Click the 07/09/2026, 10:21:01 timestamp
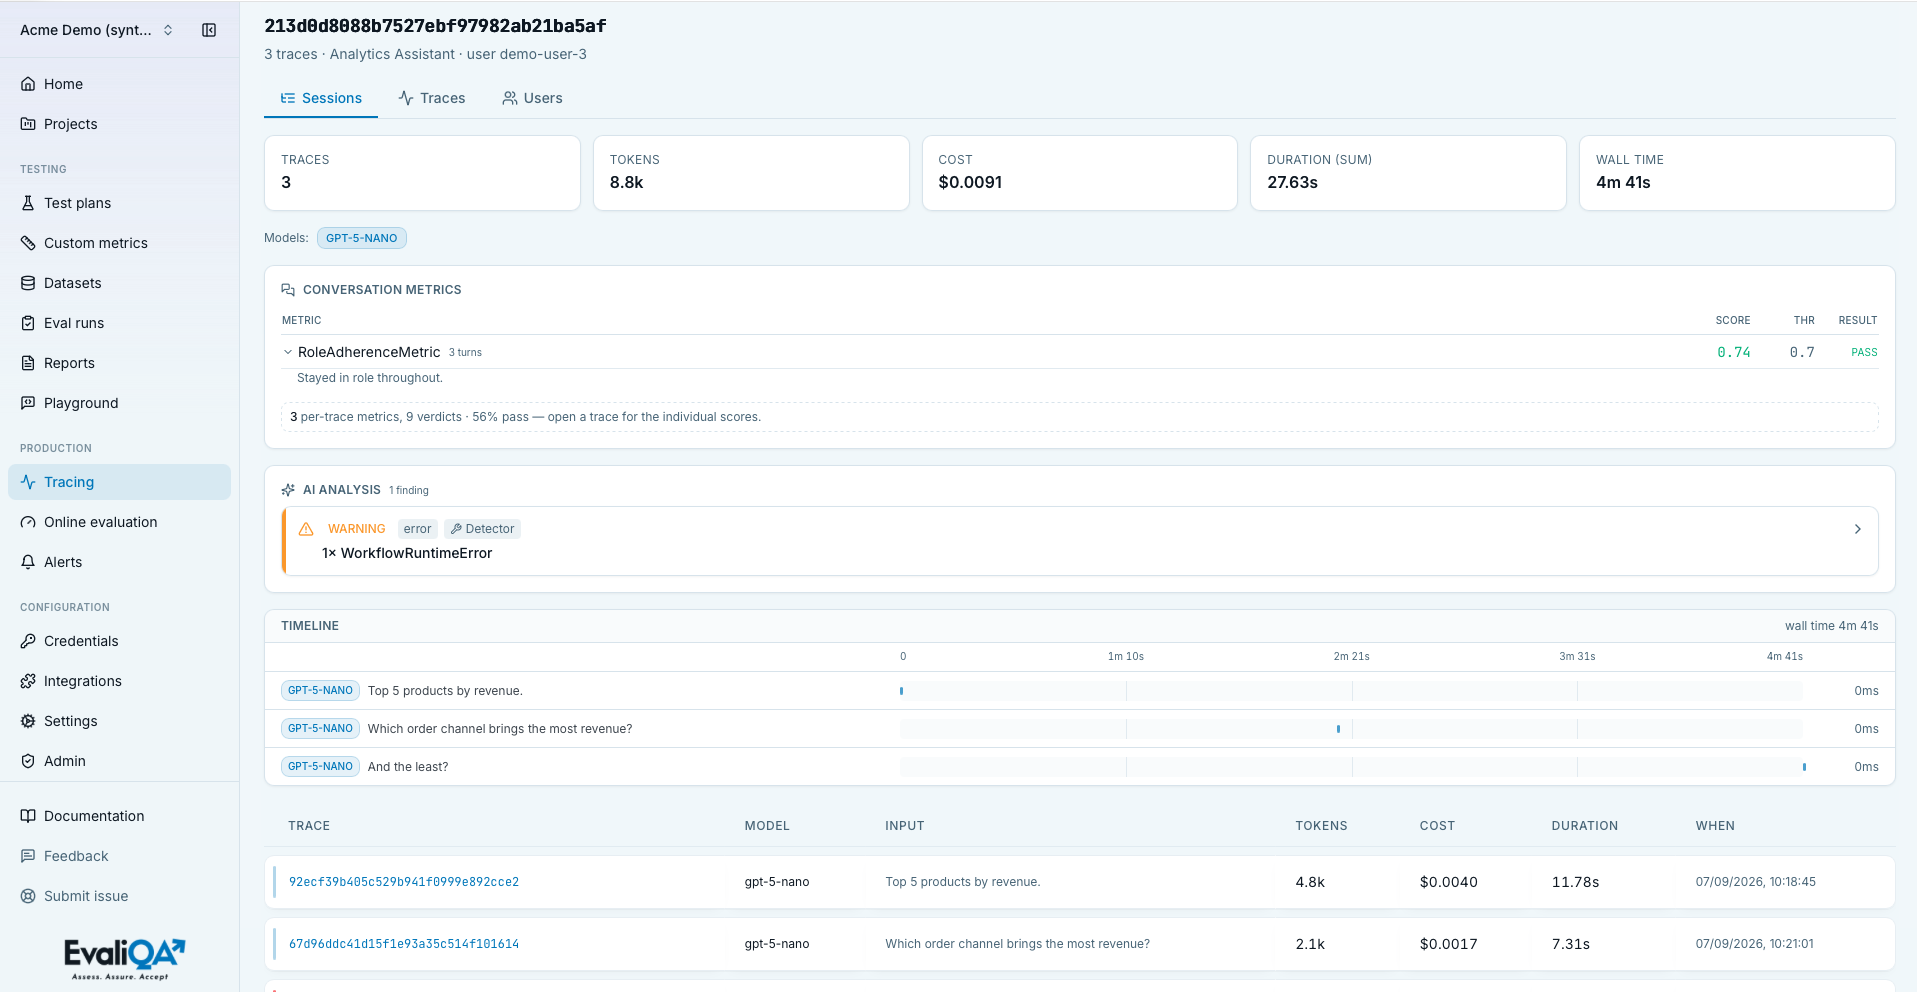This screenshot has width=1917, height=992. click(x=1755, y=944)
